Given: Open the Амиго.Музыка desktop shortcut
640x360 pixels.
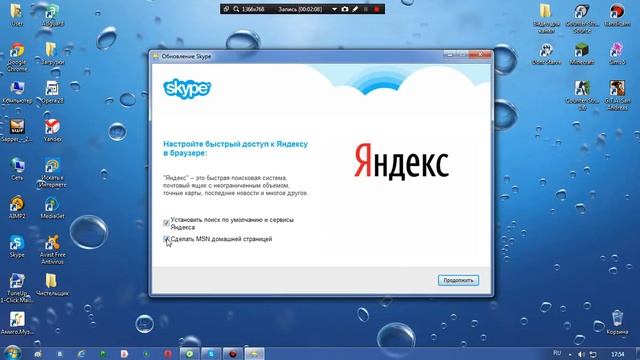Looking at the screenshot, I should click(x=17, y=323).
